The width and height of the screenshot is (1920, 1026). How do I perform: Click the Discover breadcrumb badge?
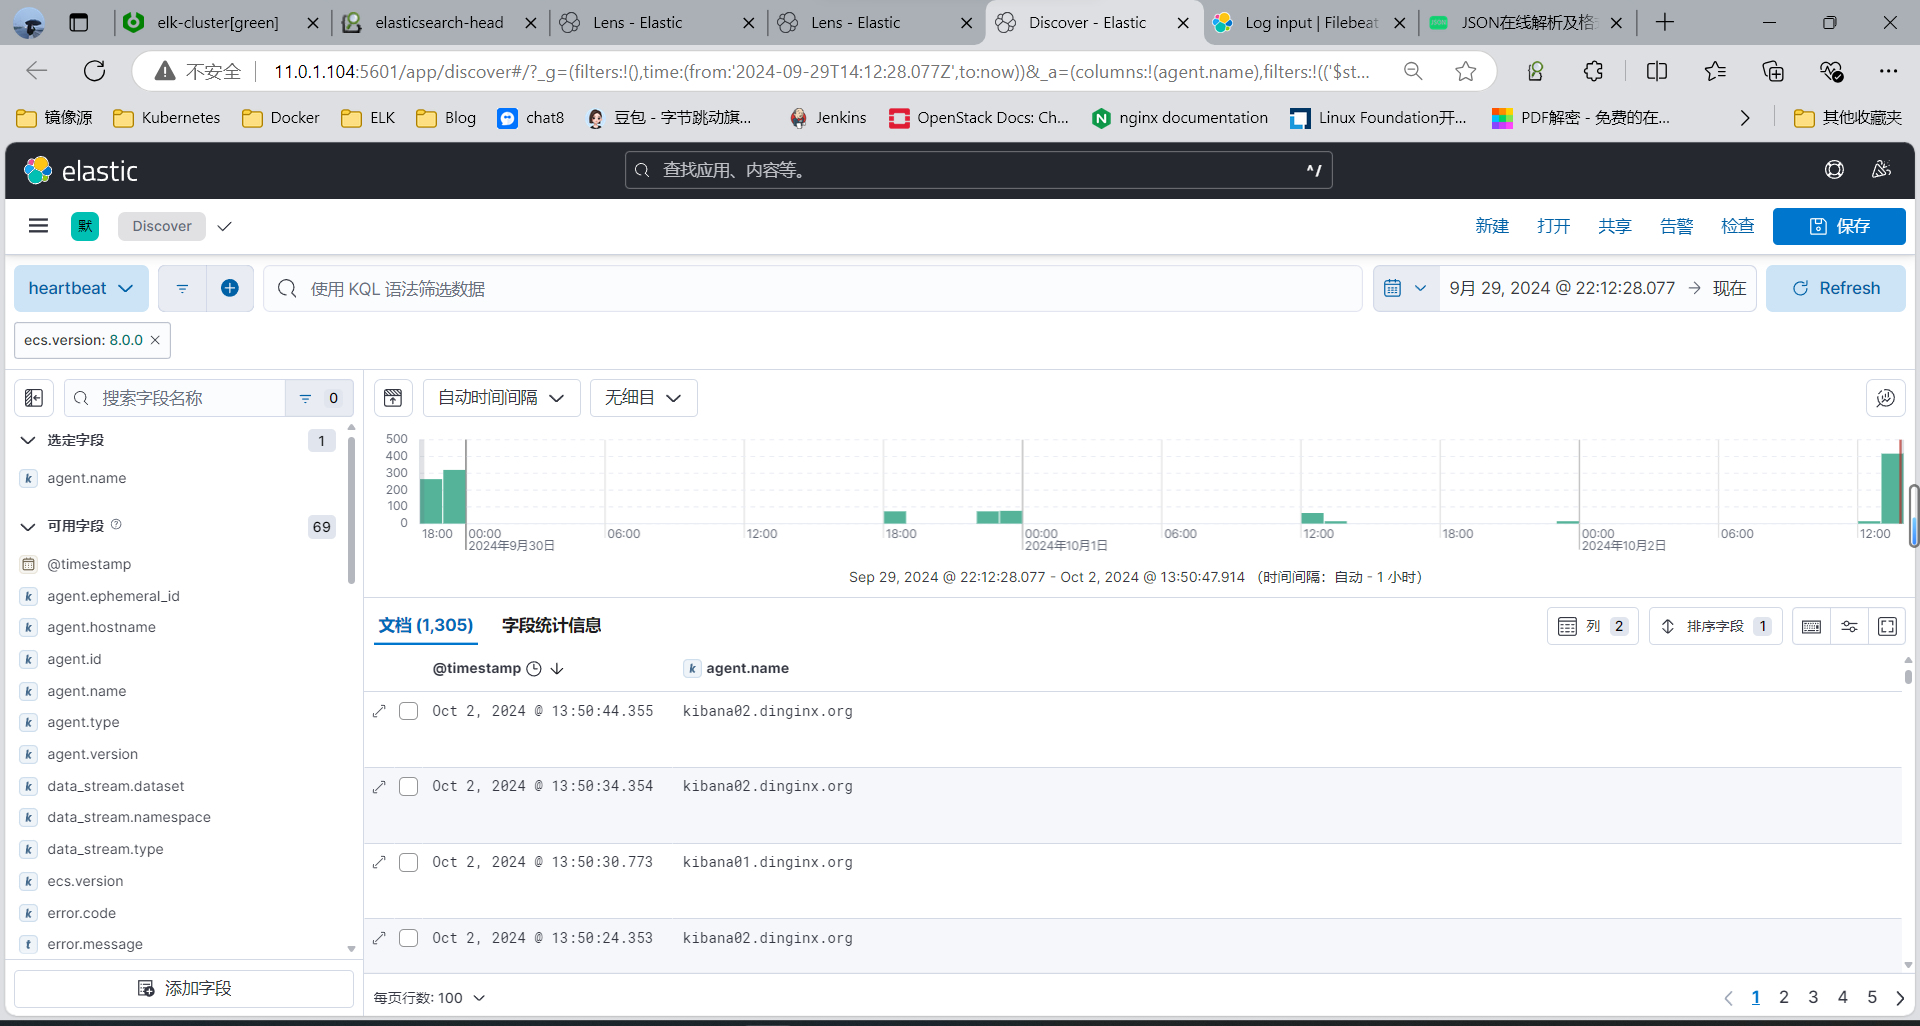pyautogui.click(x=161, y=226)
